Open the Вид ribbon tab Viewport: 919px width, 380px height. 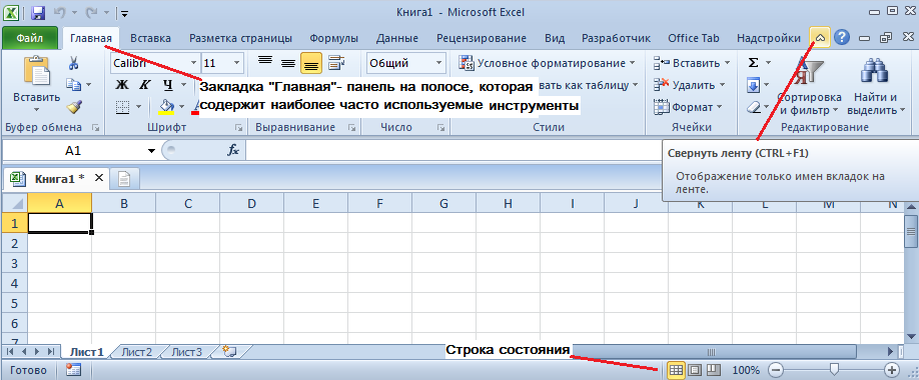coord(554,38)
